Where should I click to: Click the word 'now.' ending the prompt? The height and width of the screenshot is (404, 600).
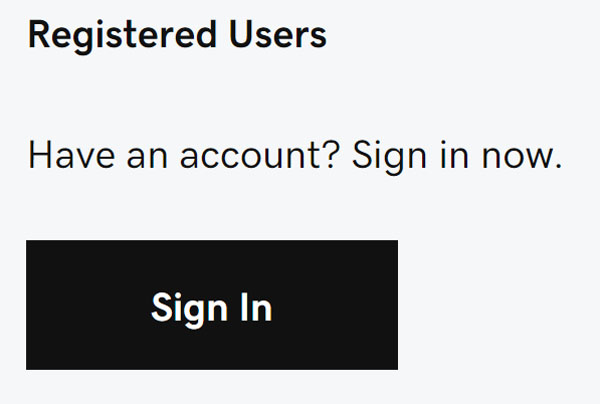click(522, 157)
